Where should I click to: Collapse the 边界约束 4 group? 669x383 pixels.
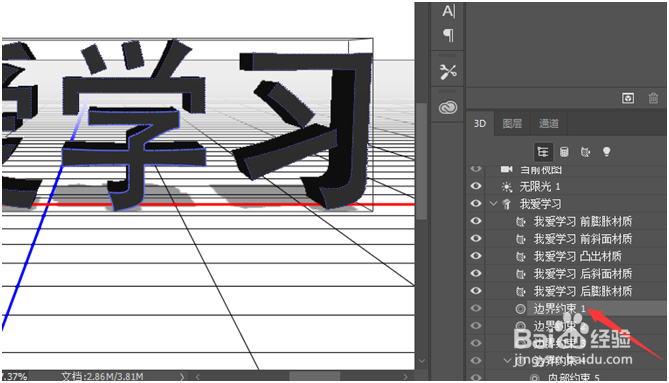[507, 361]
